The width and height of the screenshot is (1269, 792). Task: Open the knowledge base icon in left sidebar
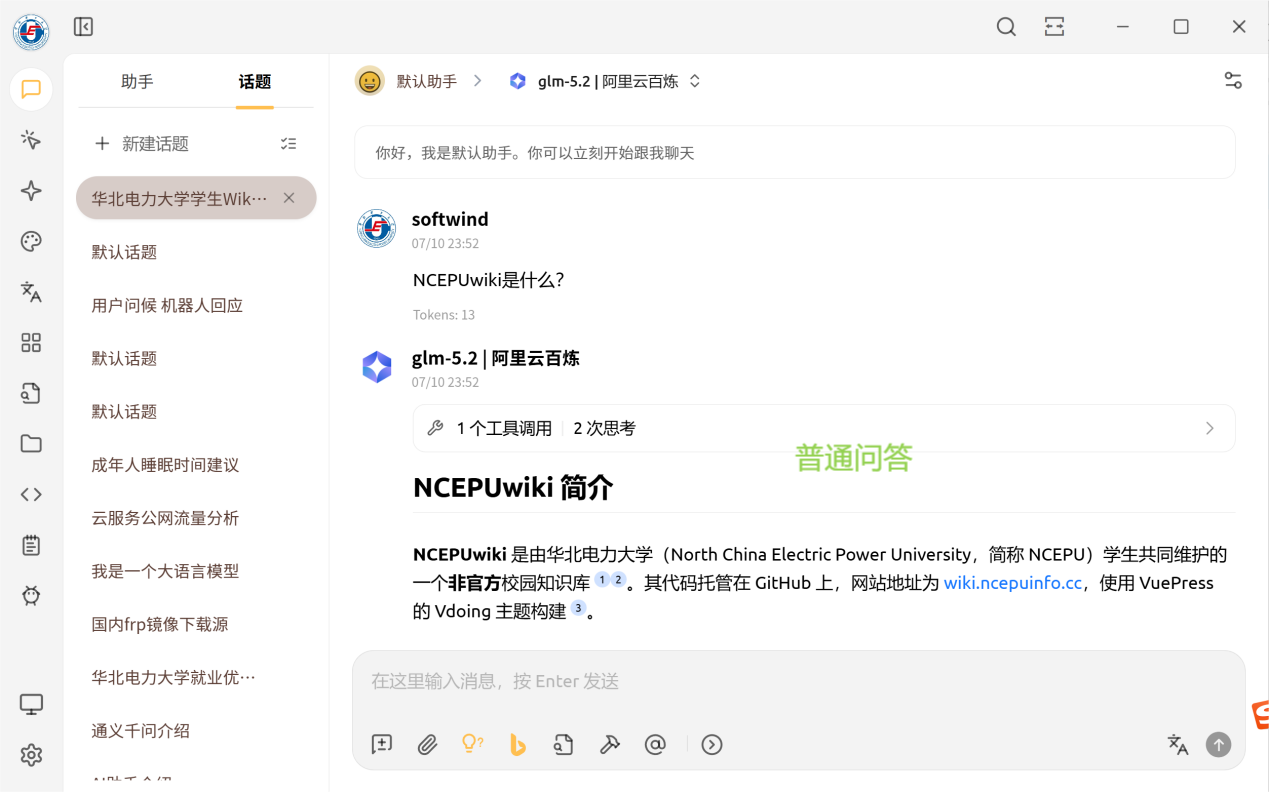point(31,393)
